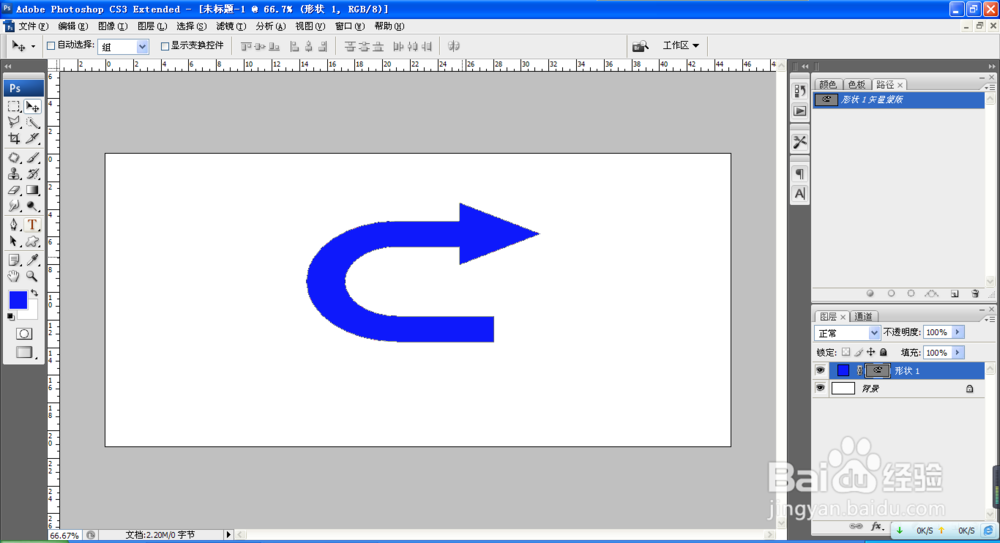Open the 组 auto-select dropdown
This screenshot has width=1000, height=543.
142,47
